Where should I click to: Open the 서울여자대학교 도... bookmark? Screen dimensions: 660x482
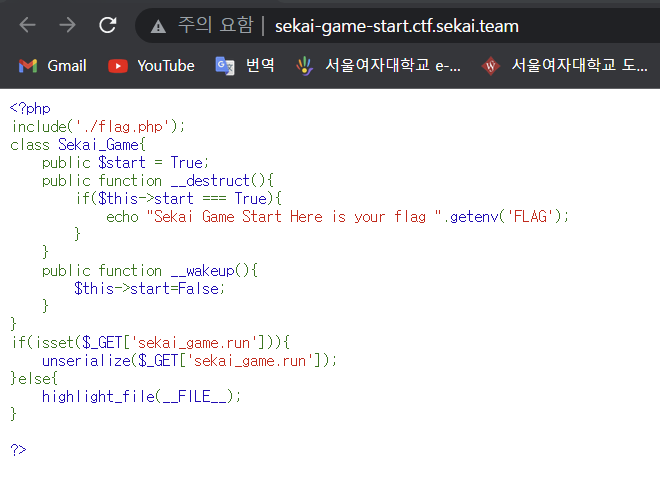tap(564, 66)
